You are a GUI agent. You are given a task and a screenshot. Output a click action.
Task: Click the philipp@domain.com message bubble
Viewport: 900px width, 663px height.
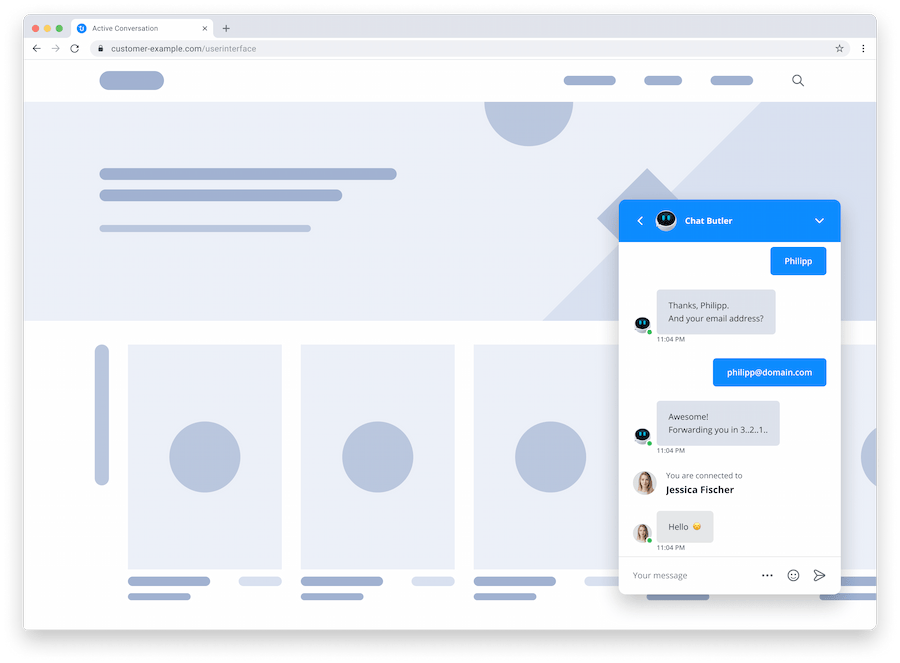(769, 372)
